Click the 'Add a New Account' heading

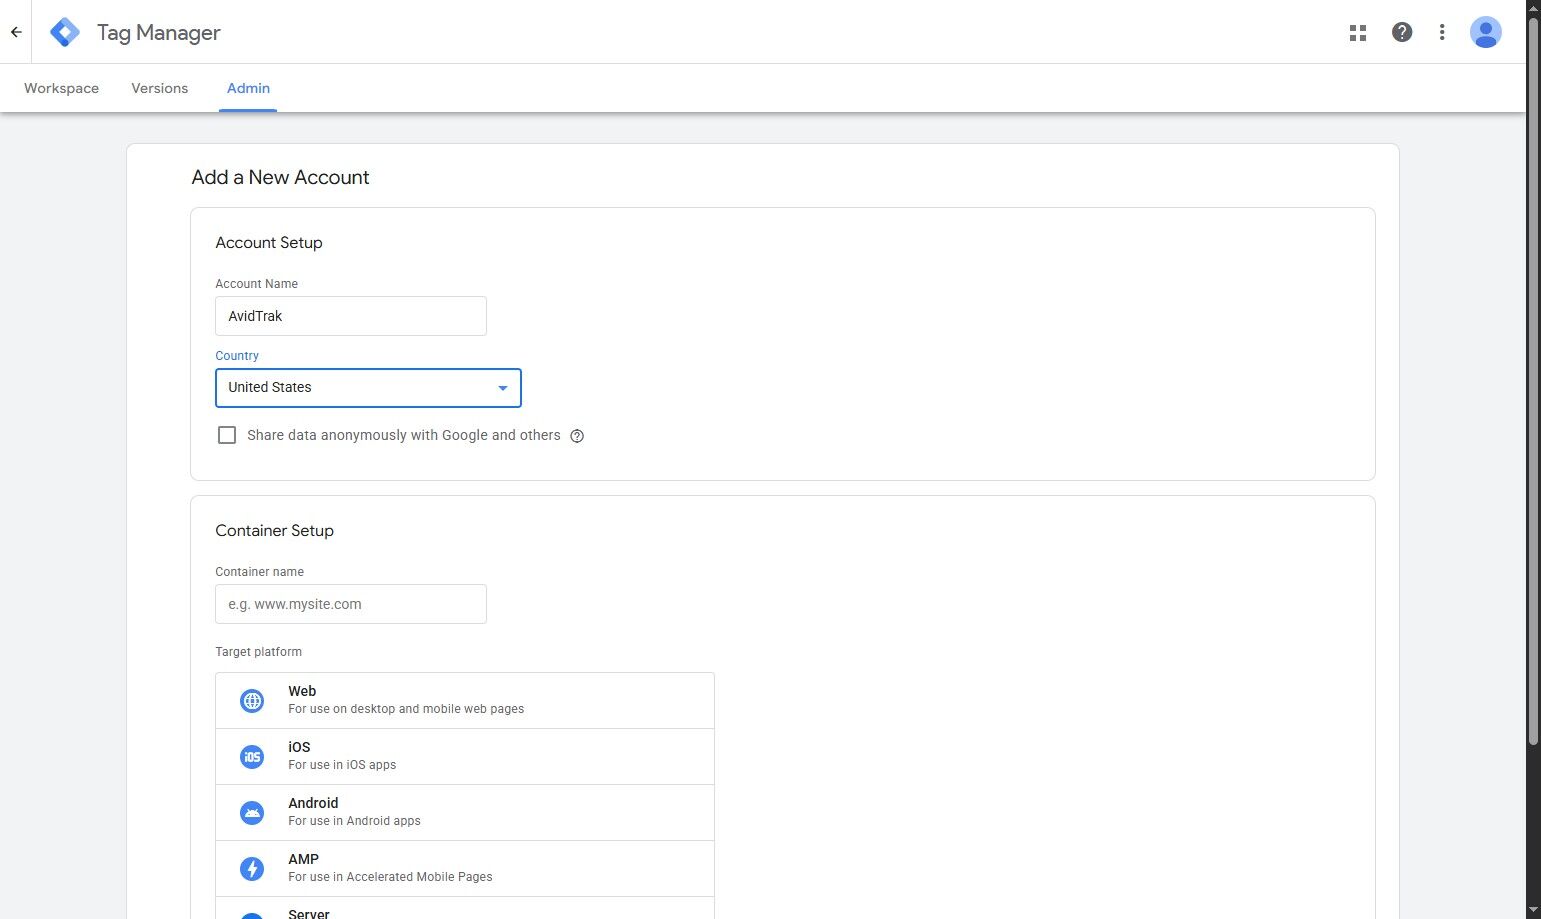point(281,177)
